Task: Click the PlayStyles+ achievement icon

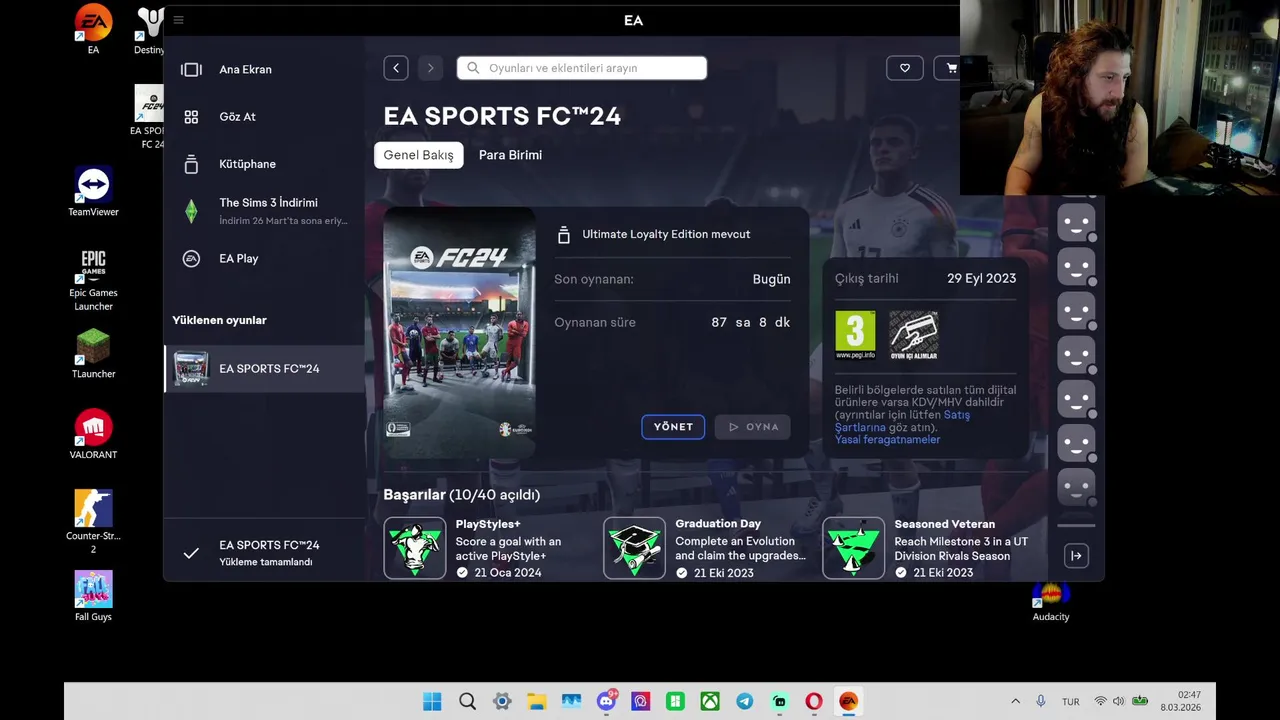Action: coord(415,548)
